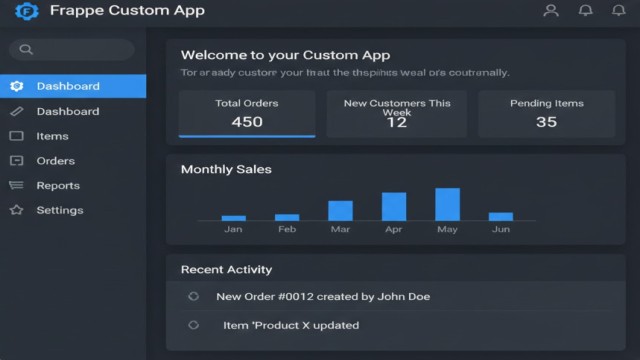Click 'Welcome to your Custom App' heading
Image resolution: width=640 pixels, height=360 pixels.
[285, 55]
